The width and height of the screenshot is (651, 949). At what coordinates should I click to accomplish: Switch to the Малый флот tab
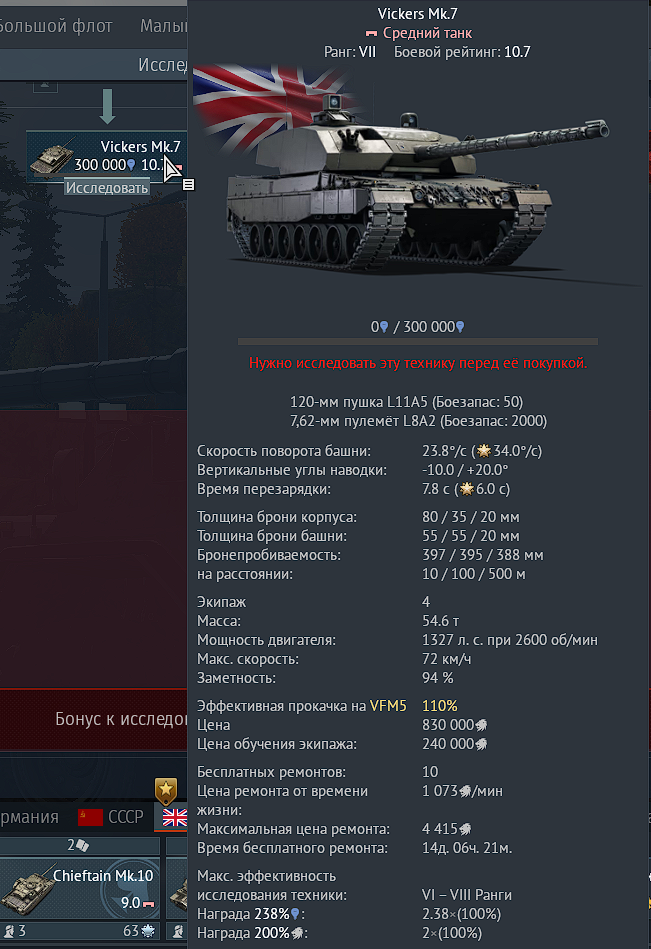pyautogui.click(x=163, y=26)
